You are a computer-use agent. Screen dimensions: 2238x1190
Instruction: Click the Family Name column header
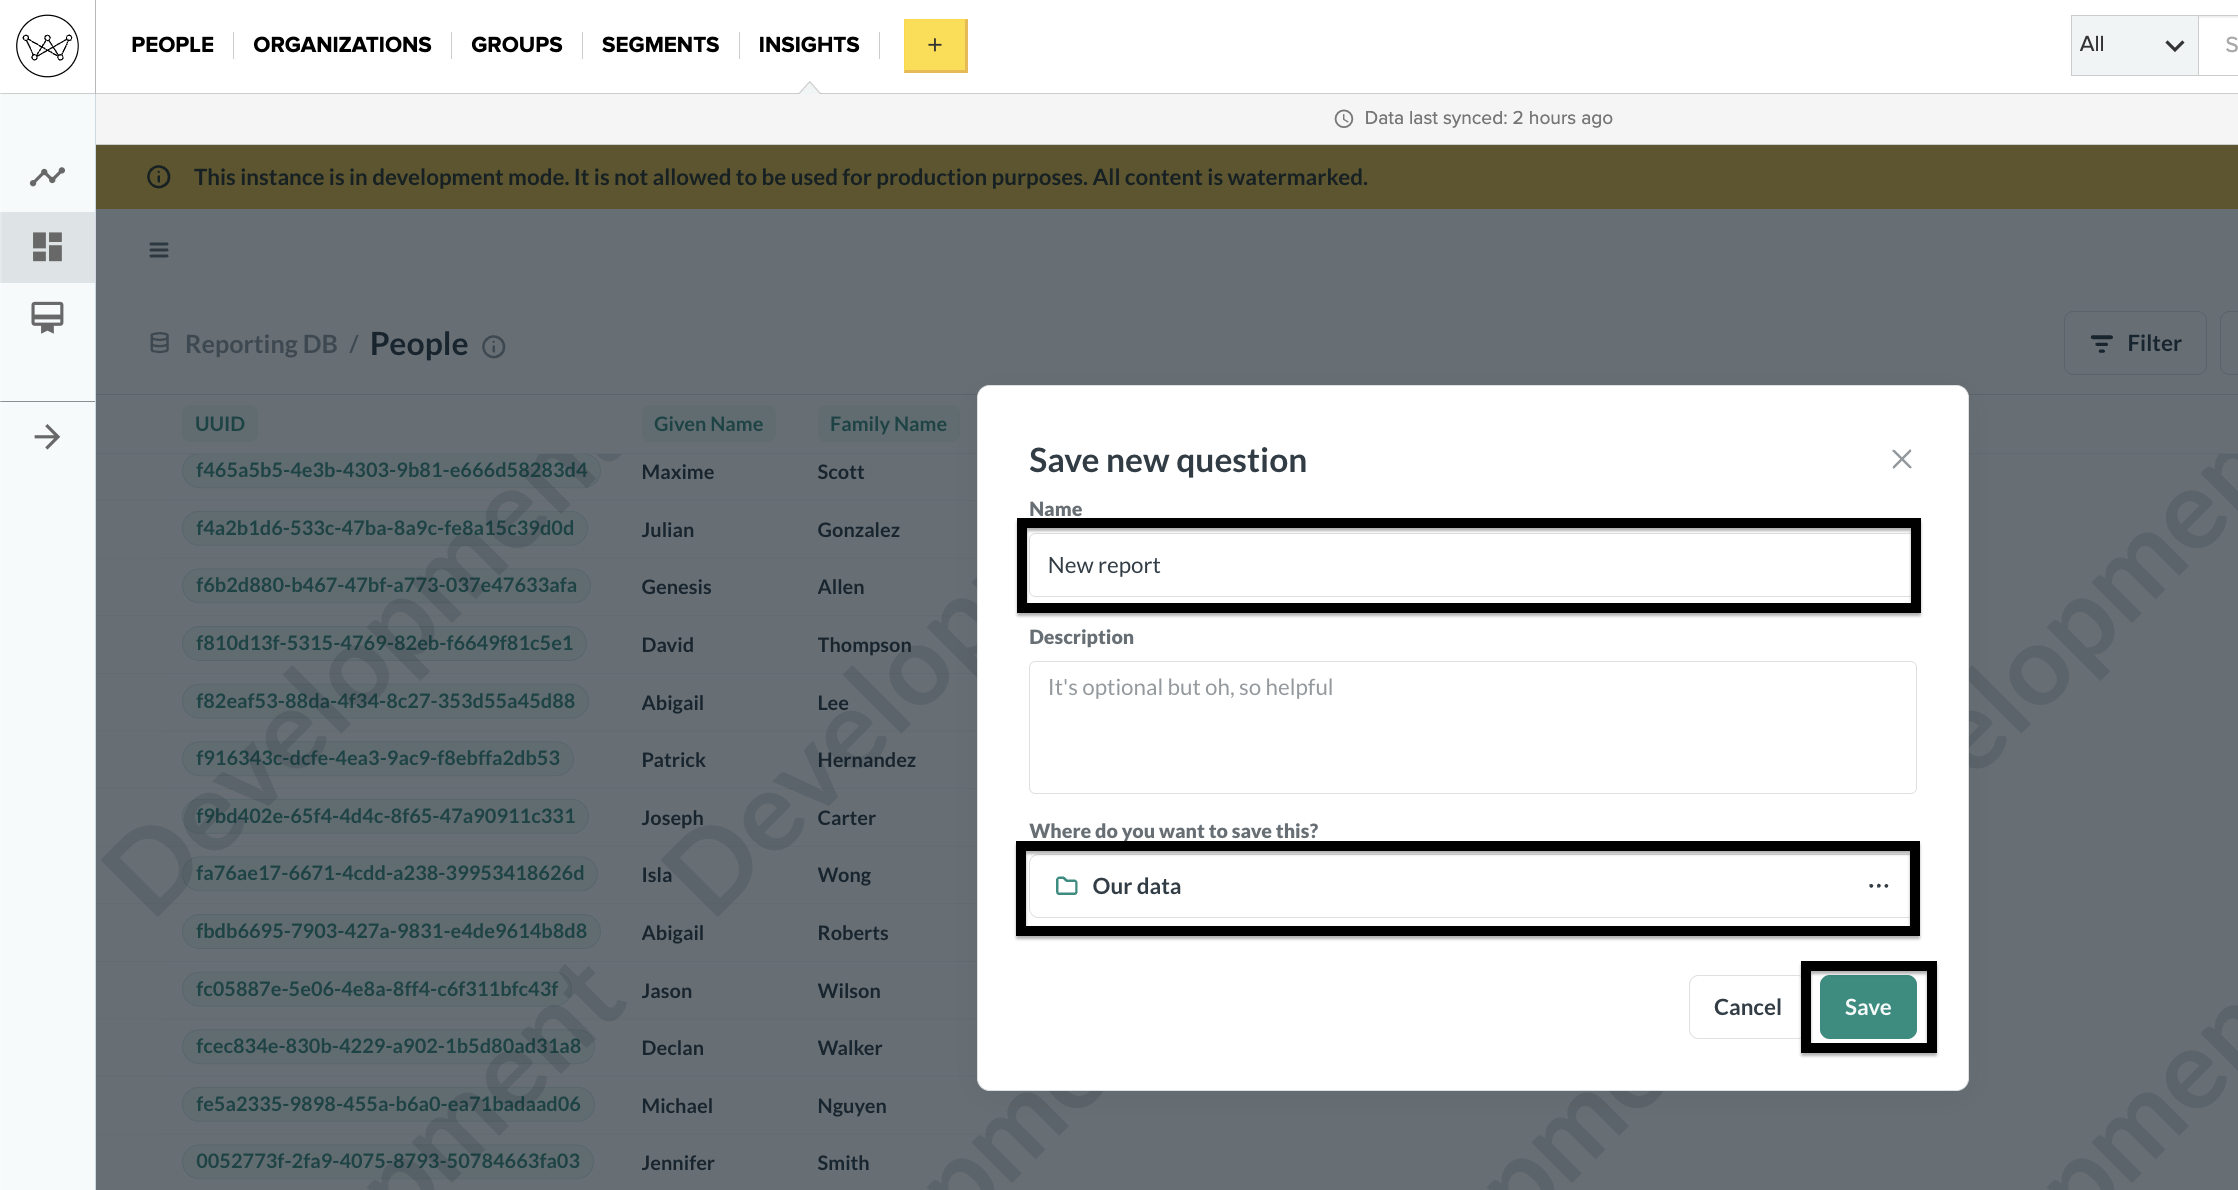click(x=888, y=424)
